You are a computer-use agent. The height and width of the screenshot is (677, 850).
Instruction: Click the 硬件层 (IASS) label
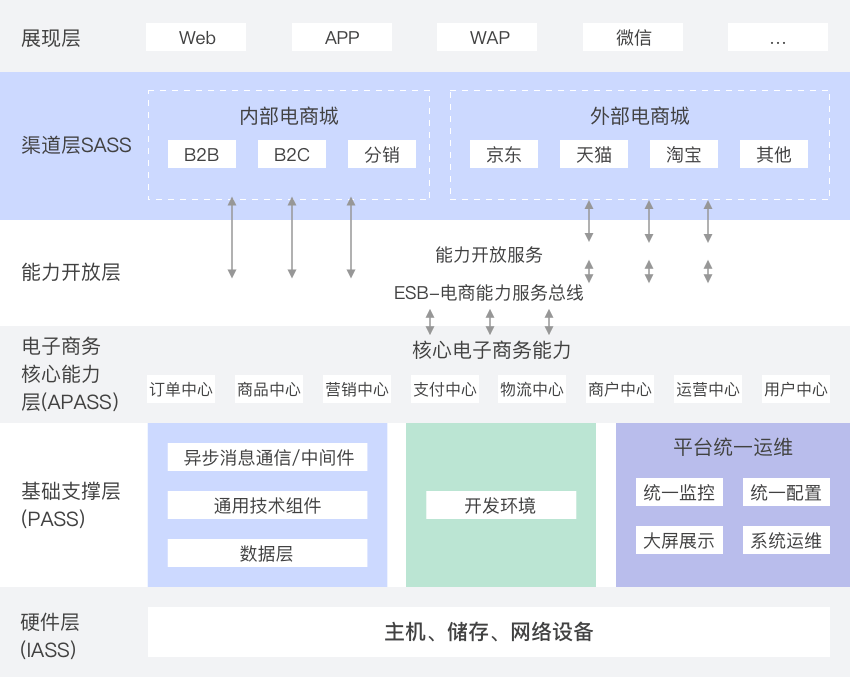click(x=50, y=636)
